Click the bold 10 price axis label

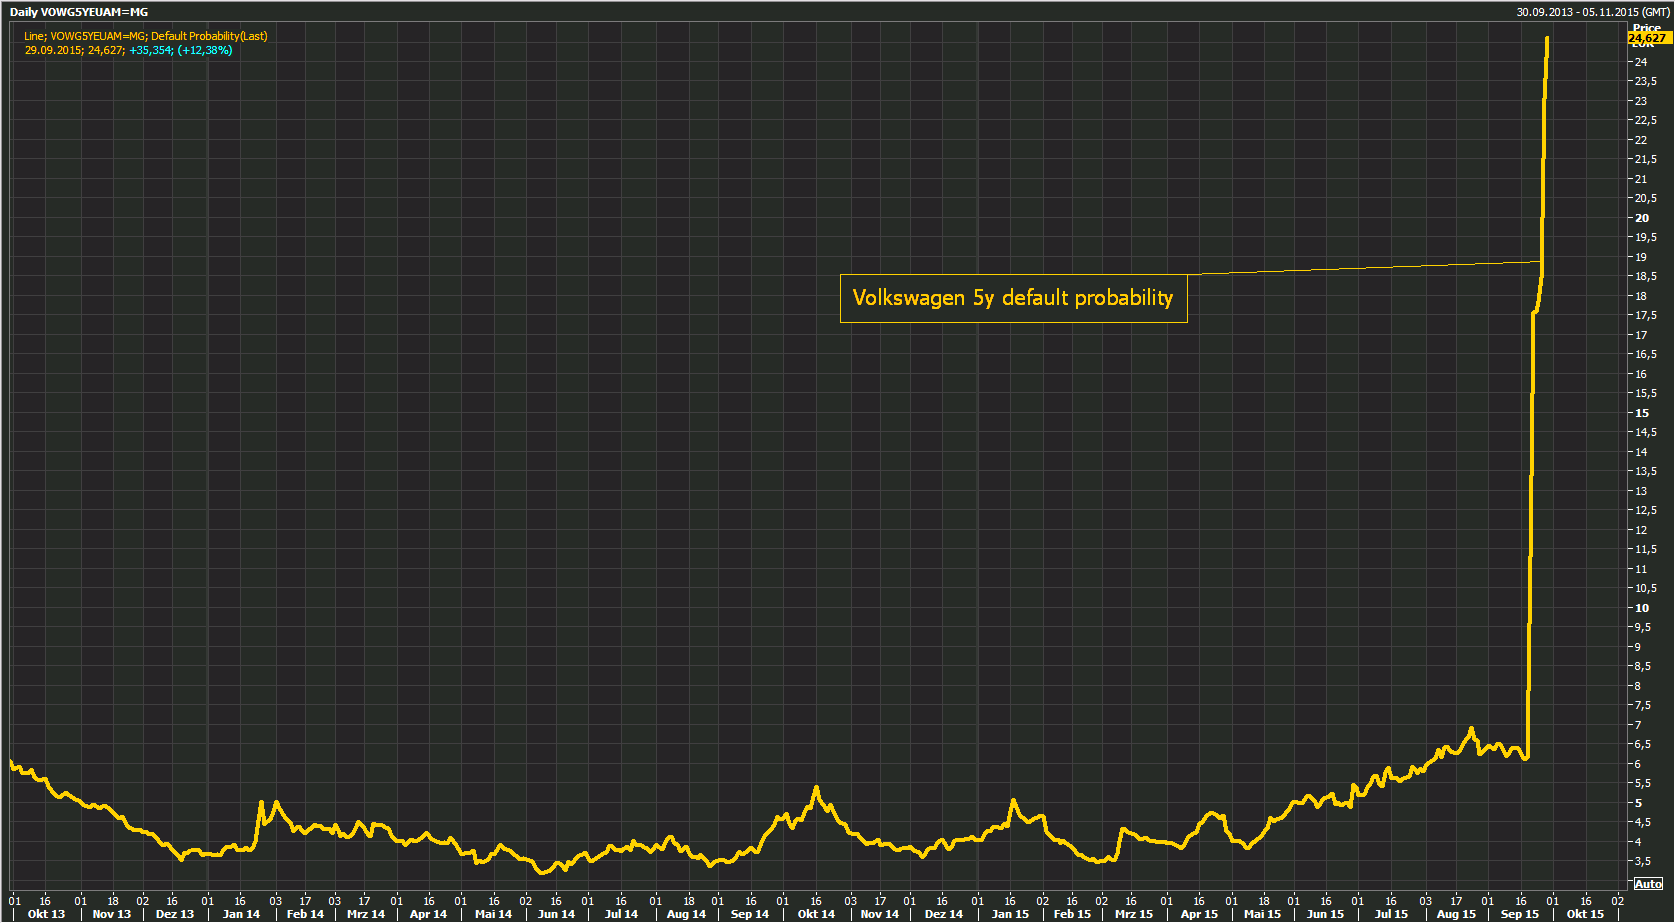pyautogui.click(x=1642, y=608)
